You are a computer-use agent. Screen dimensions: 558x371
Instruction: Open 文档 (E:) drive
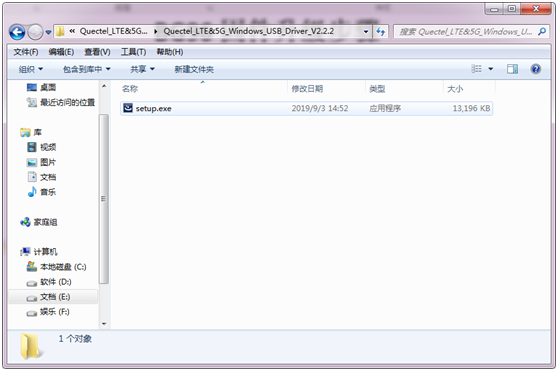tap(55, 297)
